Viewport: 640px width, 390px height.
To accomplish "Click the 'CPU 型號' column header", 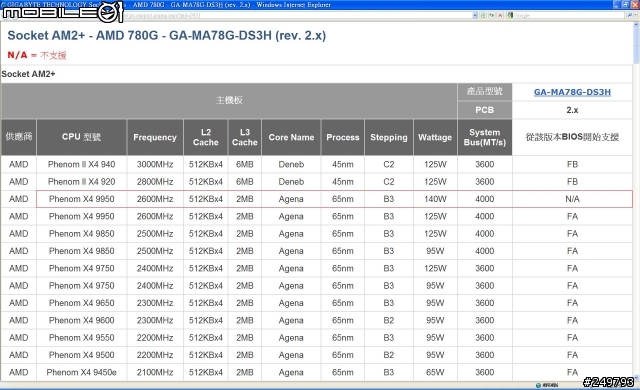I will [x=81, y=137].
